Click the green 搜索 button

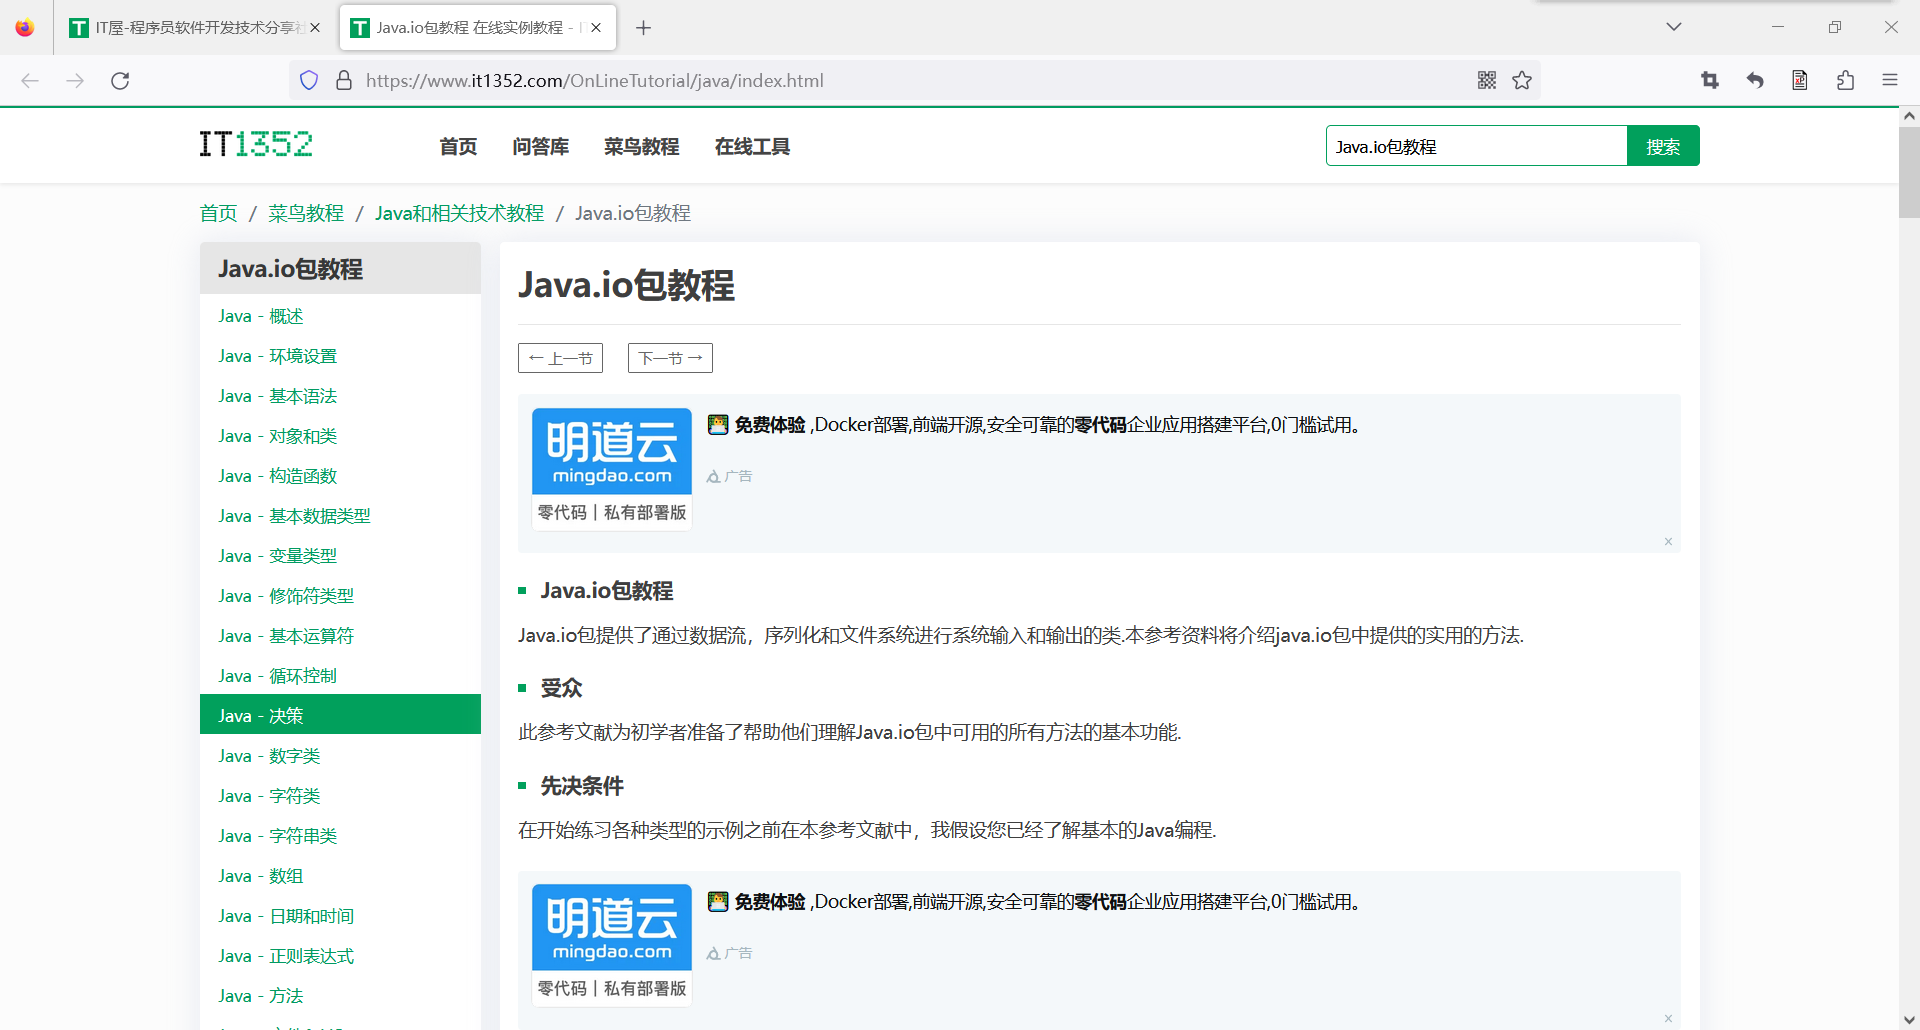tap(1663, 146)
